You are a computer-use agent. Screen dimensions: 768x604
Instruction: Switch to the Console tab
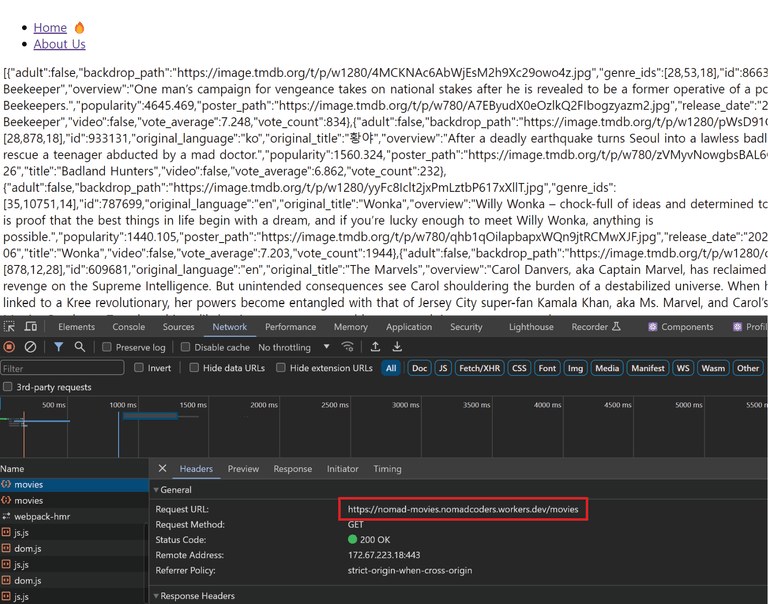pos(129,327)
